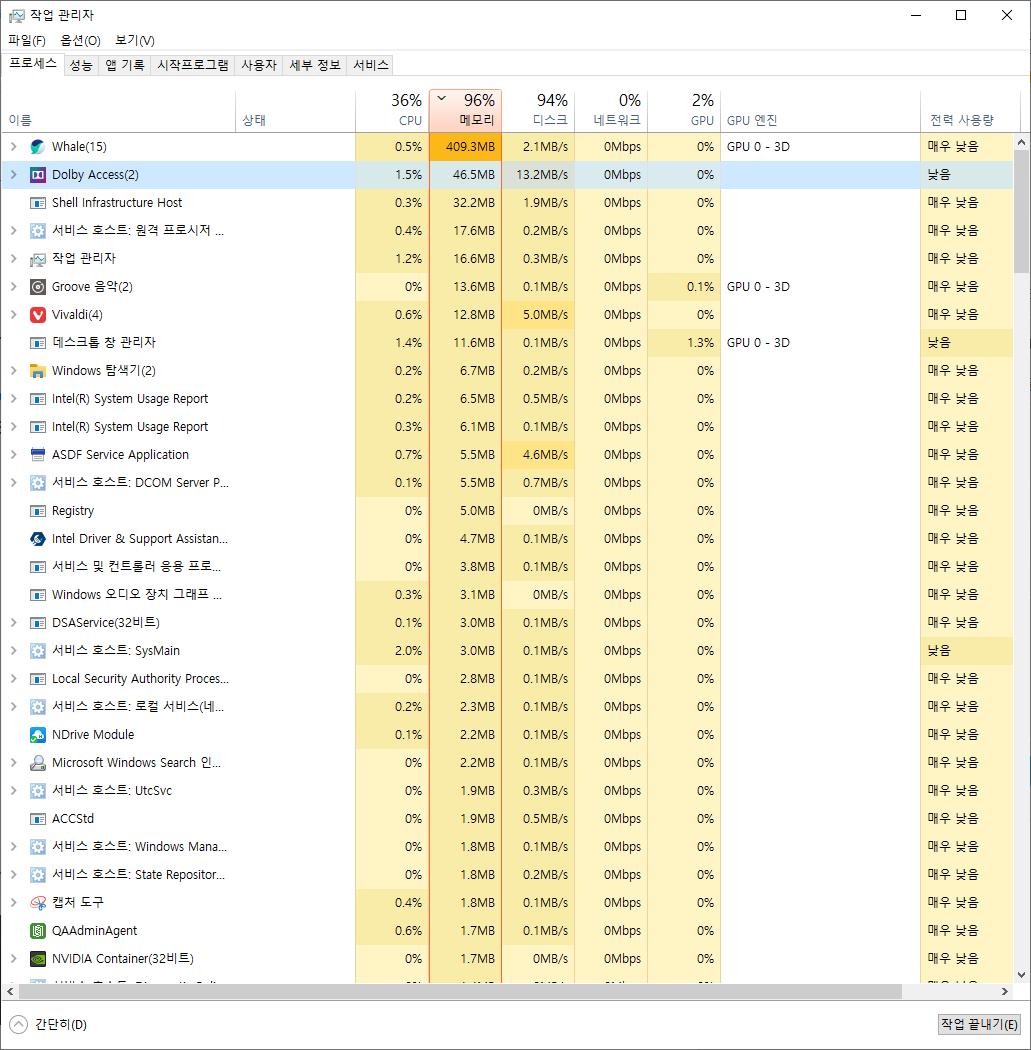1031x1050 pixels.
Task: Expand the 서비스 호스트: 원격 프로시저 row
Action: point(13,230)
